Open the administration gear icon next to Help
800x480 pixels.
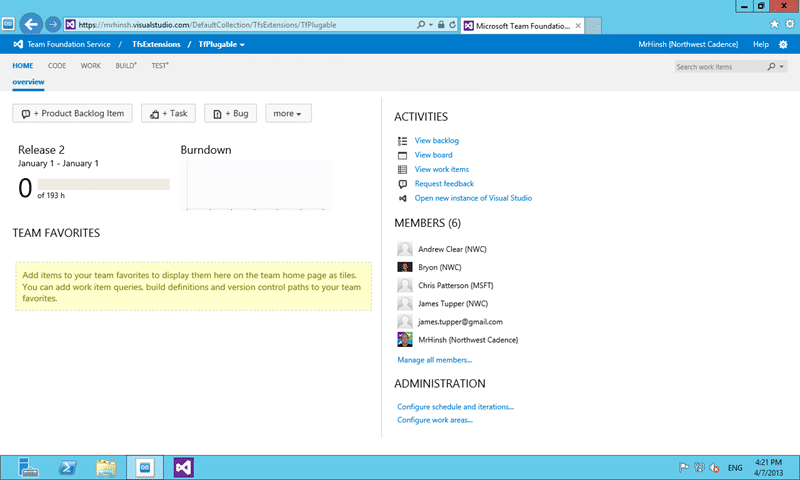point(783,44)
